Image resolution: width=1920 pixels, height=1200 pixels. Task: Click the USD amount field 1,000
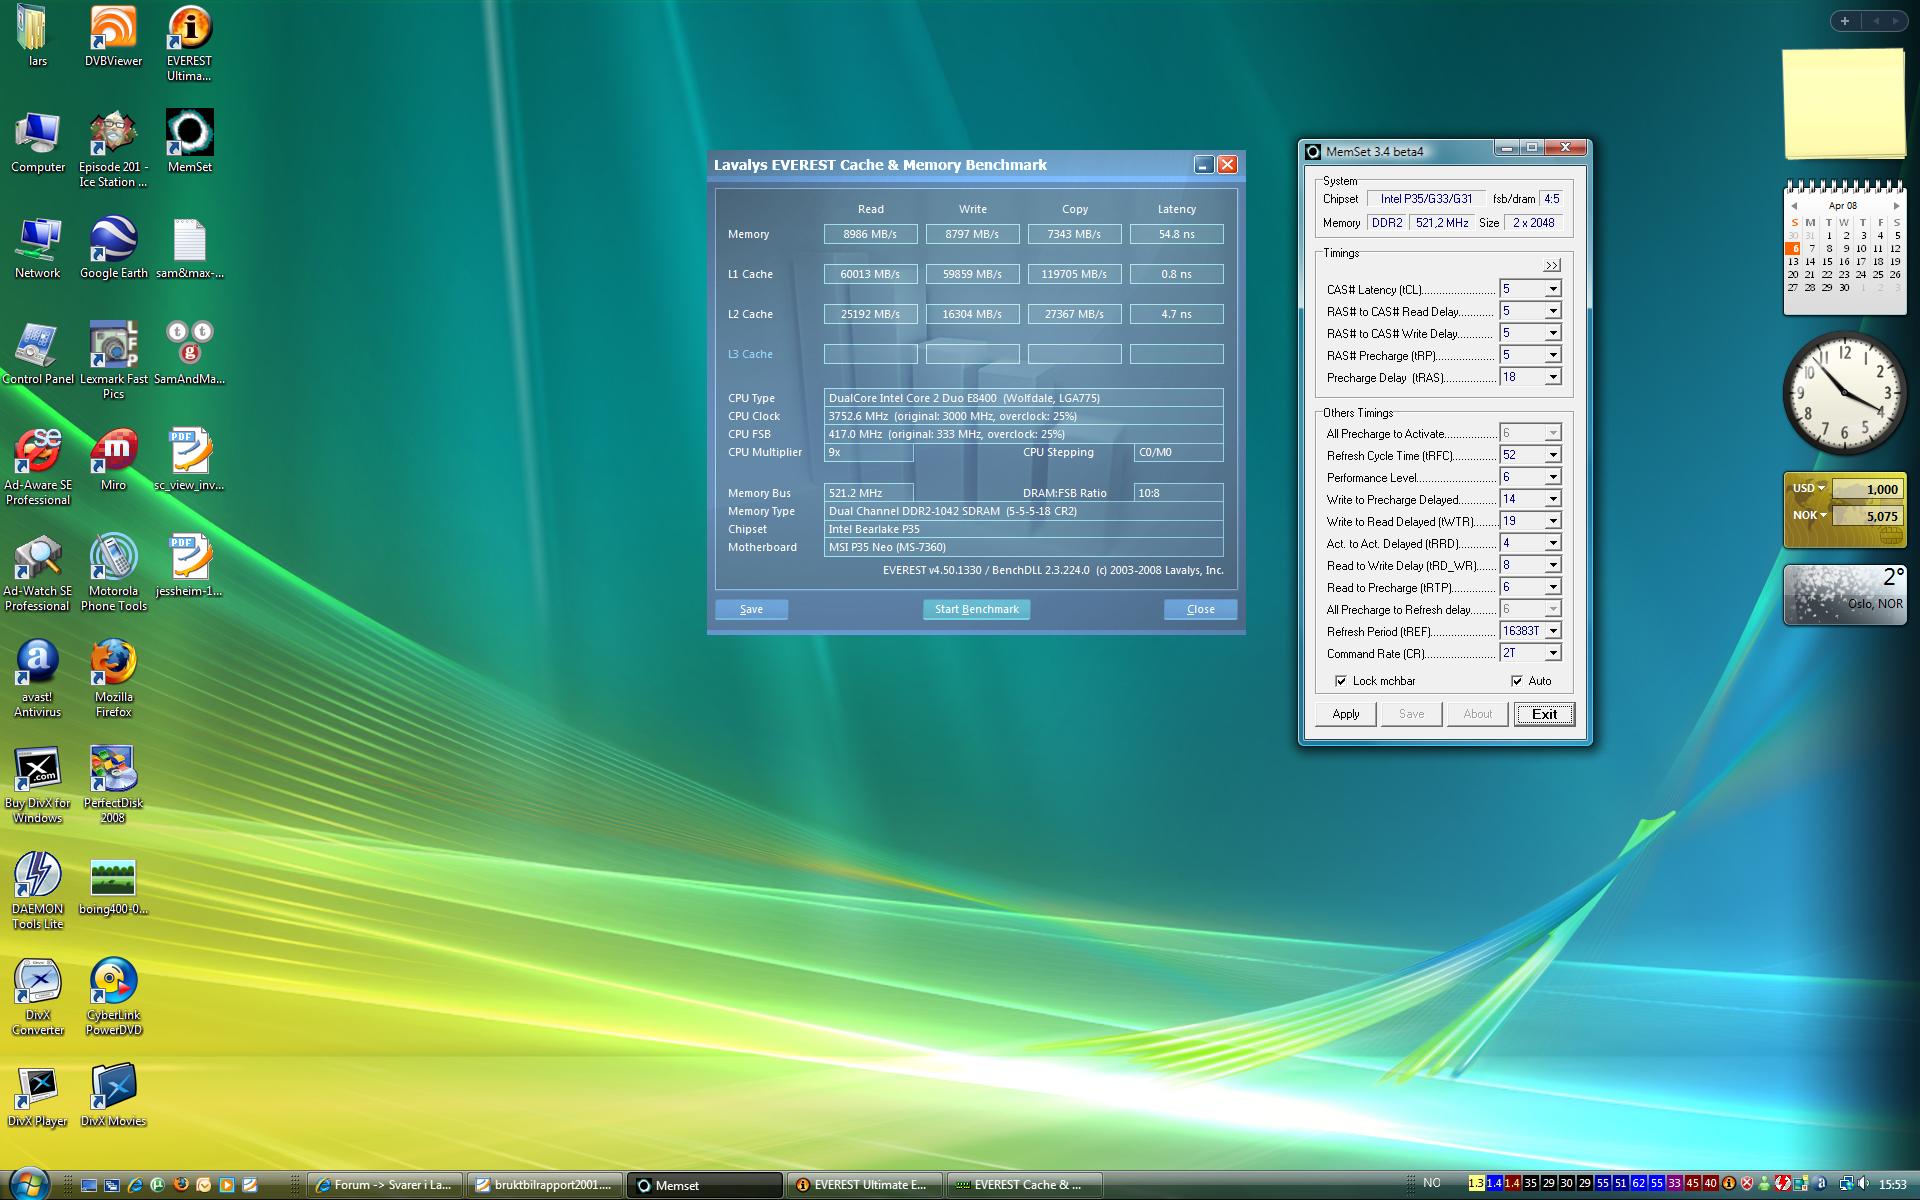coord(1867,489)
